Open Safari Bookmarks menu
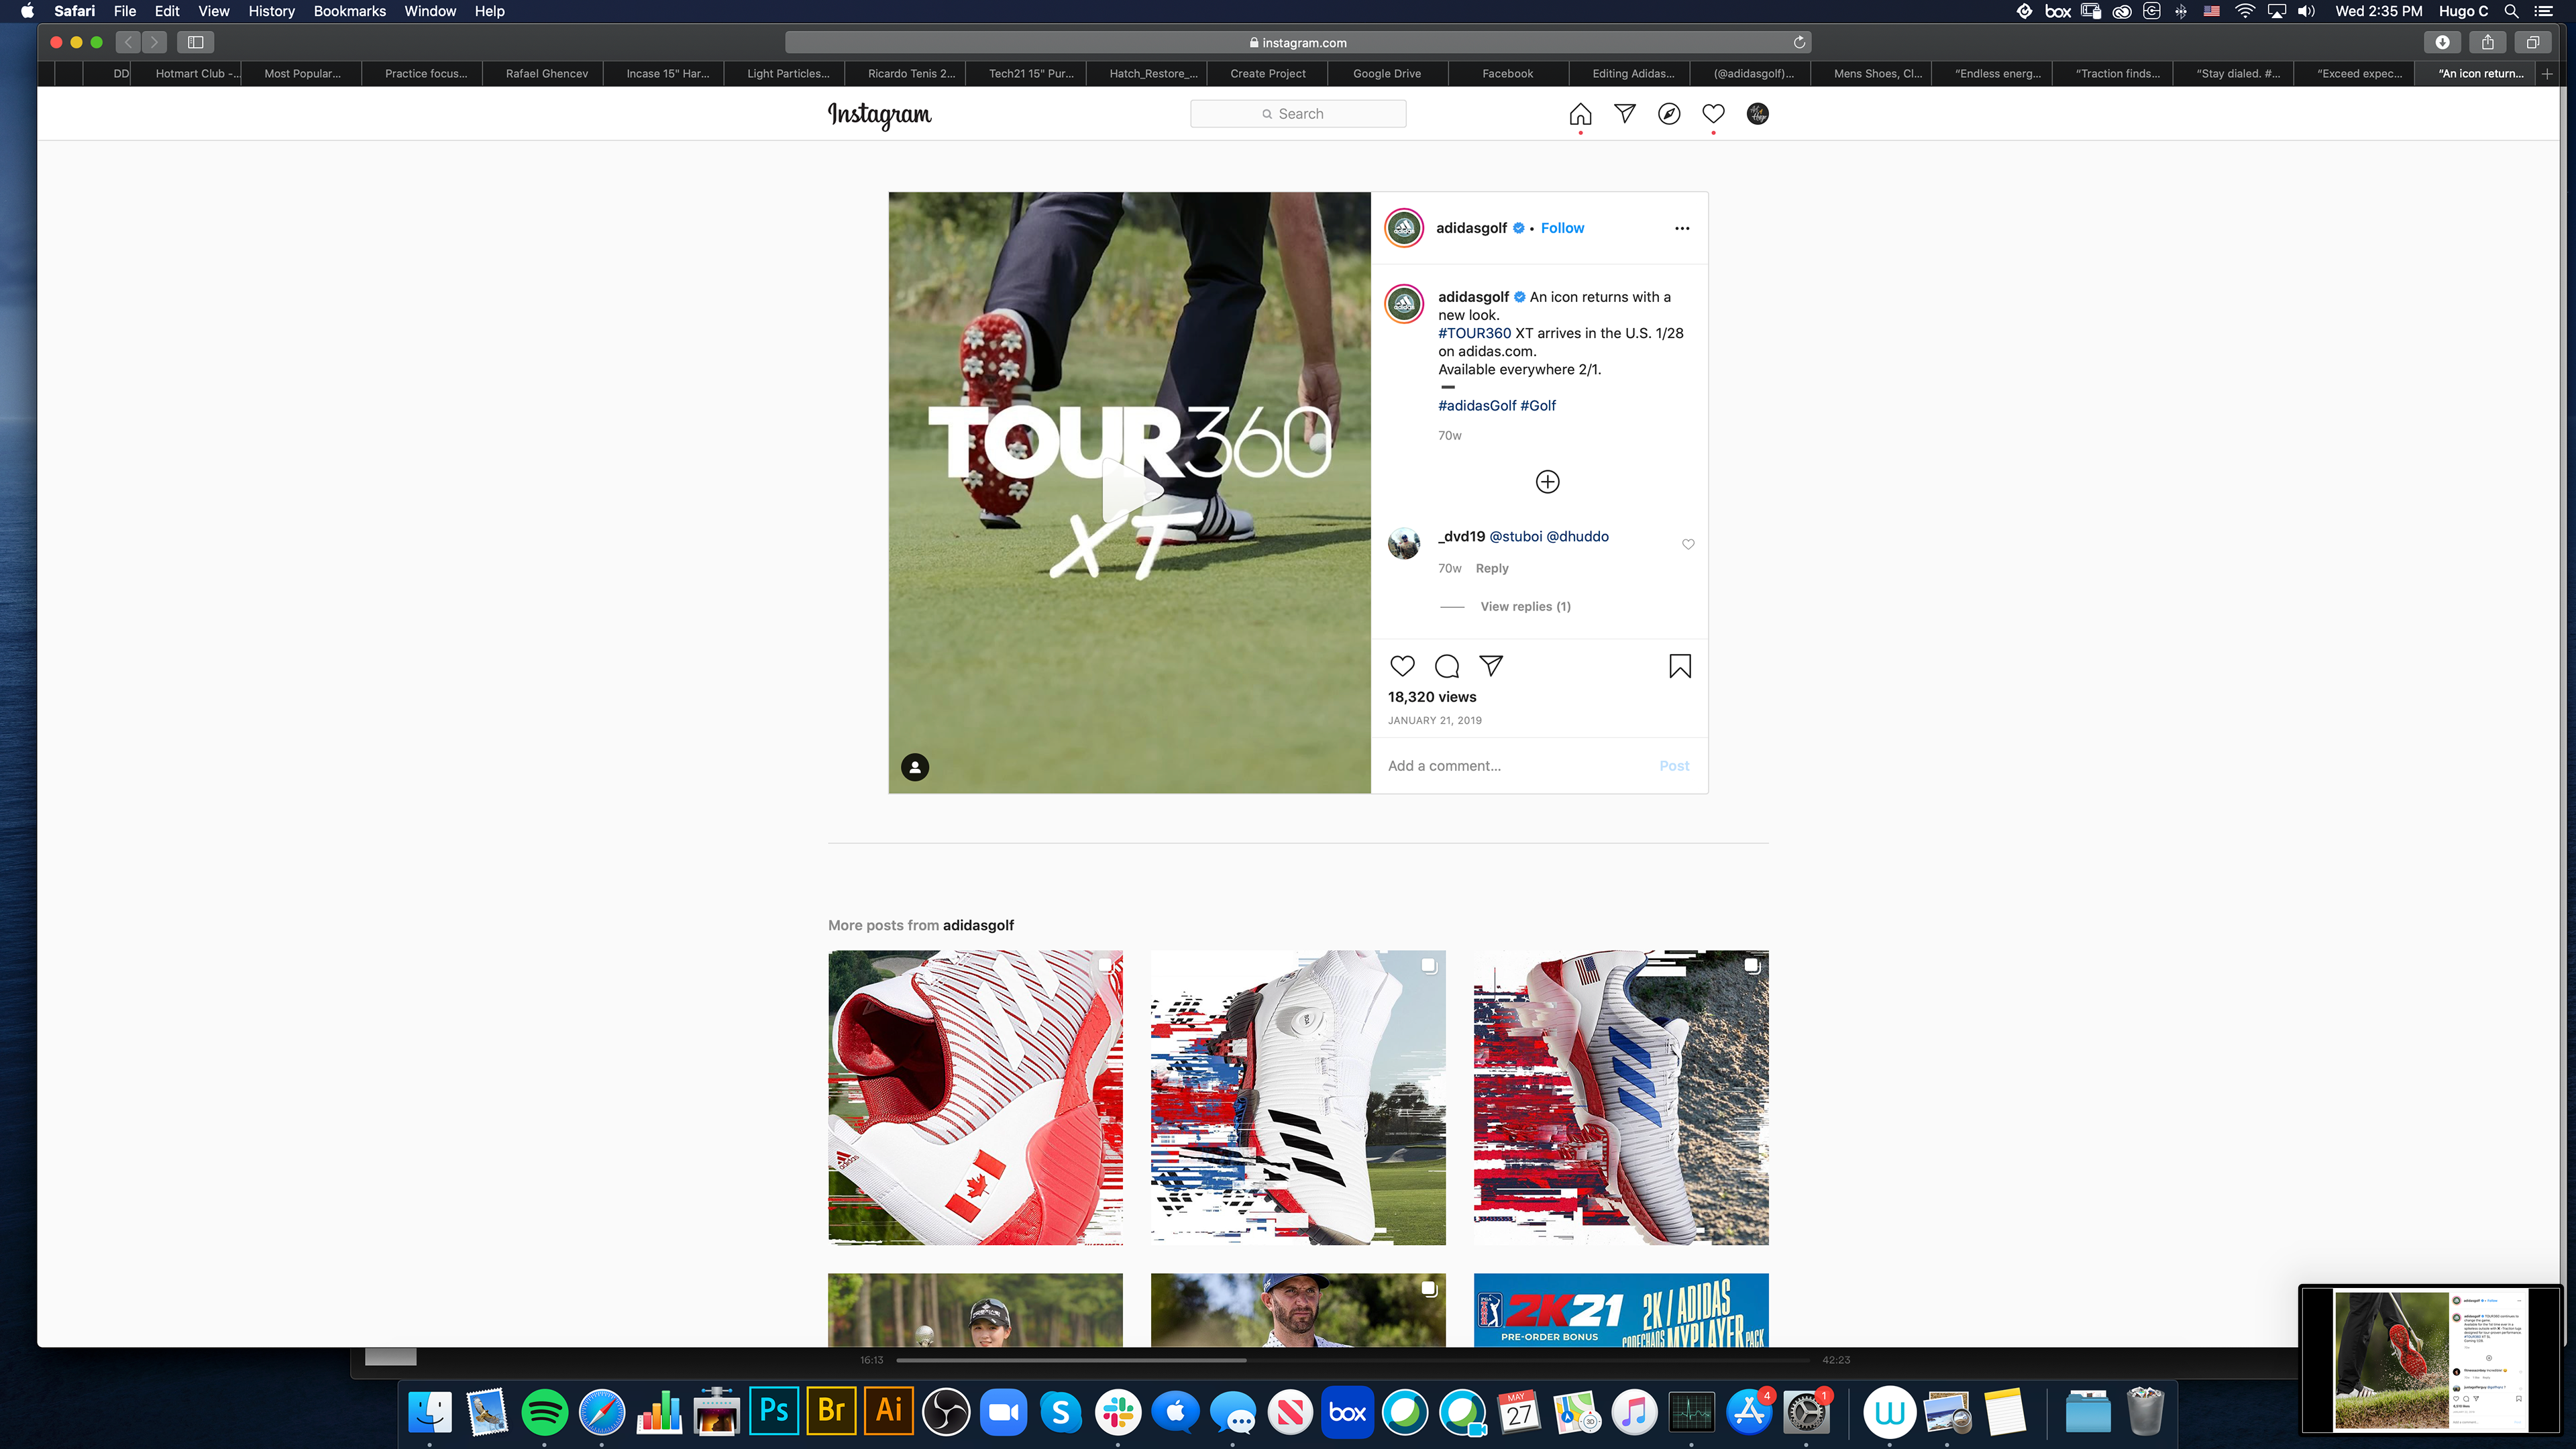This screenshot has height=1449, width=2576. pos(349,11)
